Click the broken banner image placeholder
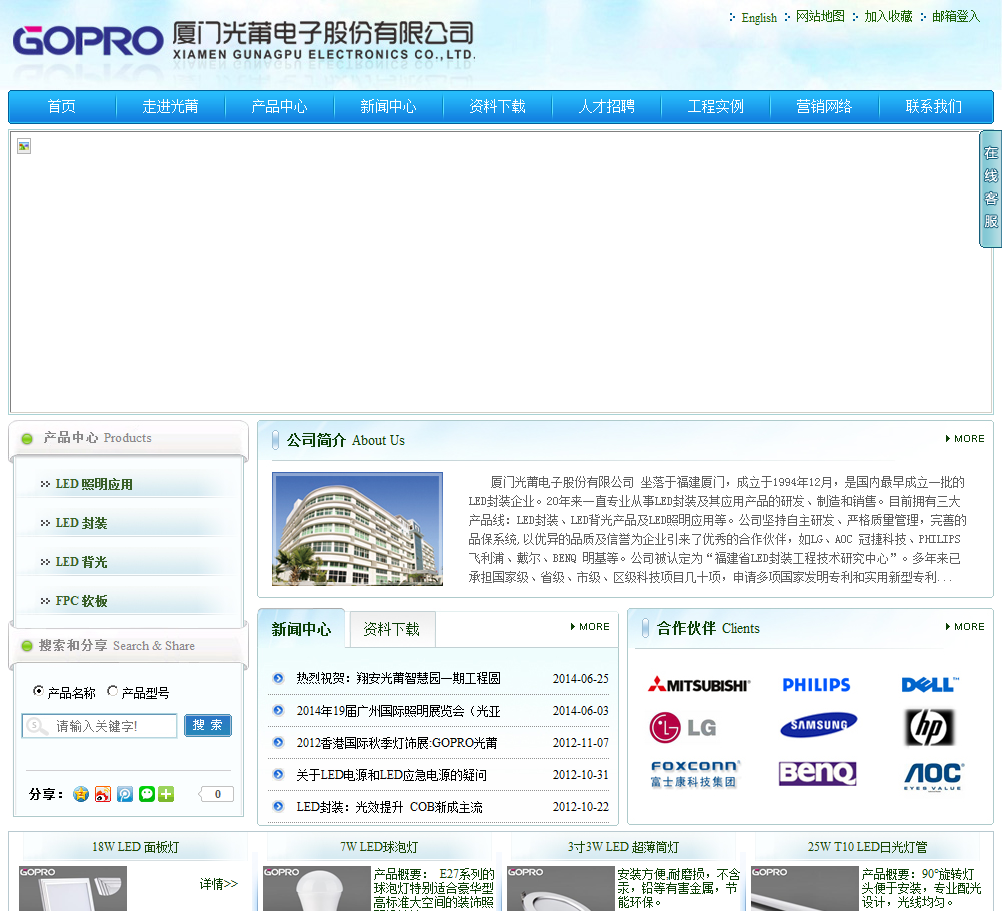 pos(24,146)
